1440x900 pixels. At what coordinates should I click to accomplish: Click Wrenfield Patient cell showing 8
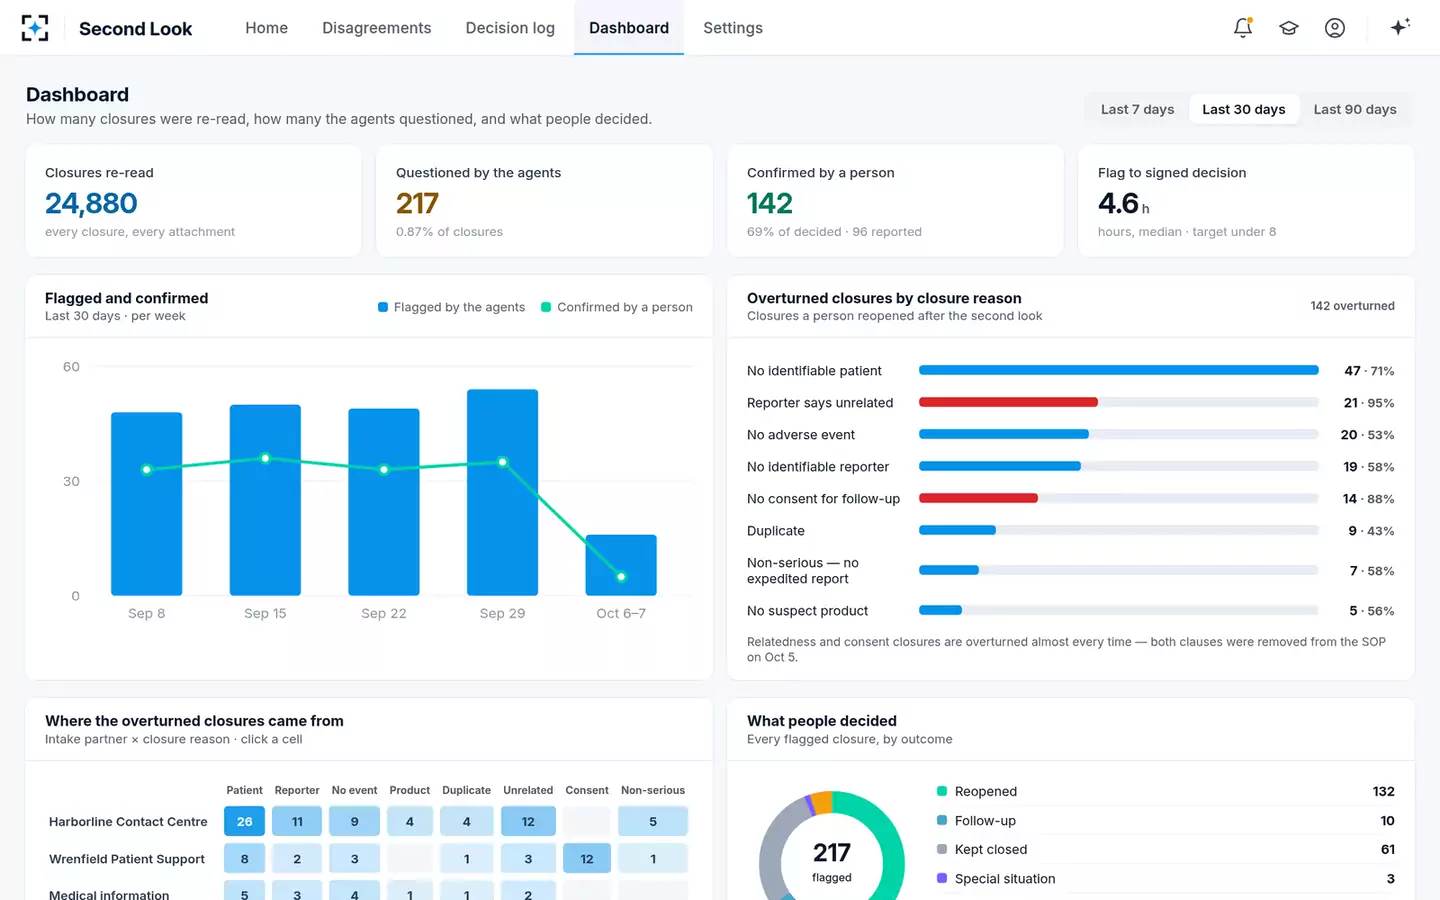click(245, 858)
